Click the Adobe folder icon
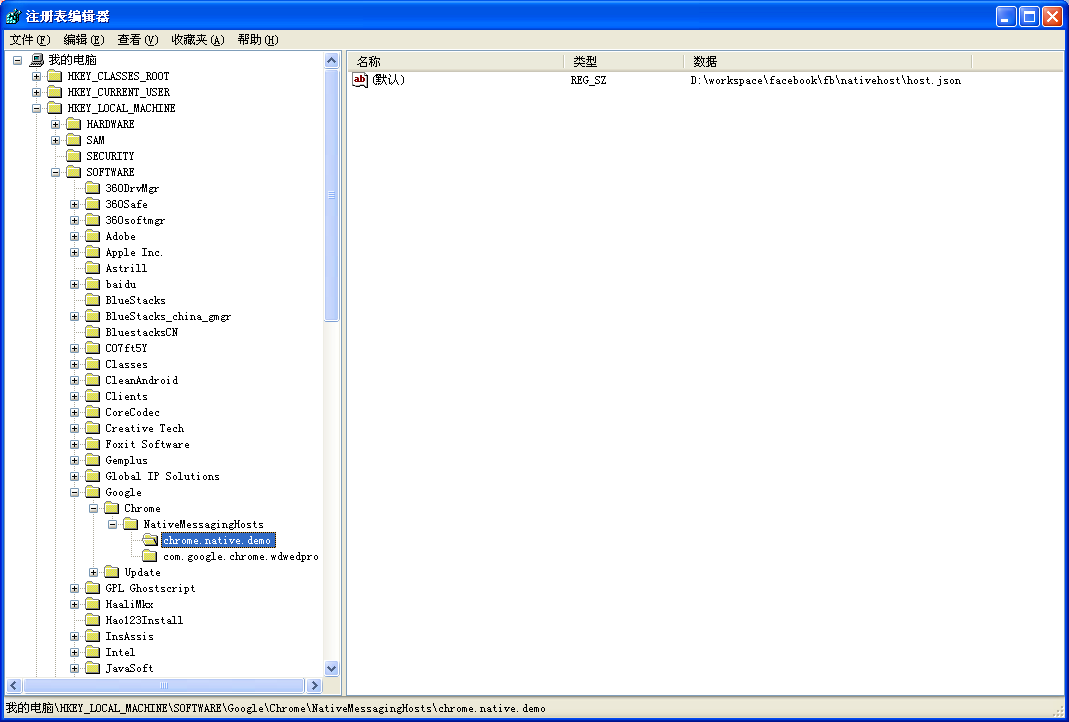Viewport: 1069px width, 722px height. (x=93, y=237)
